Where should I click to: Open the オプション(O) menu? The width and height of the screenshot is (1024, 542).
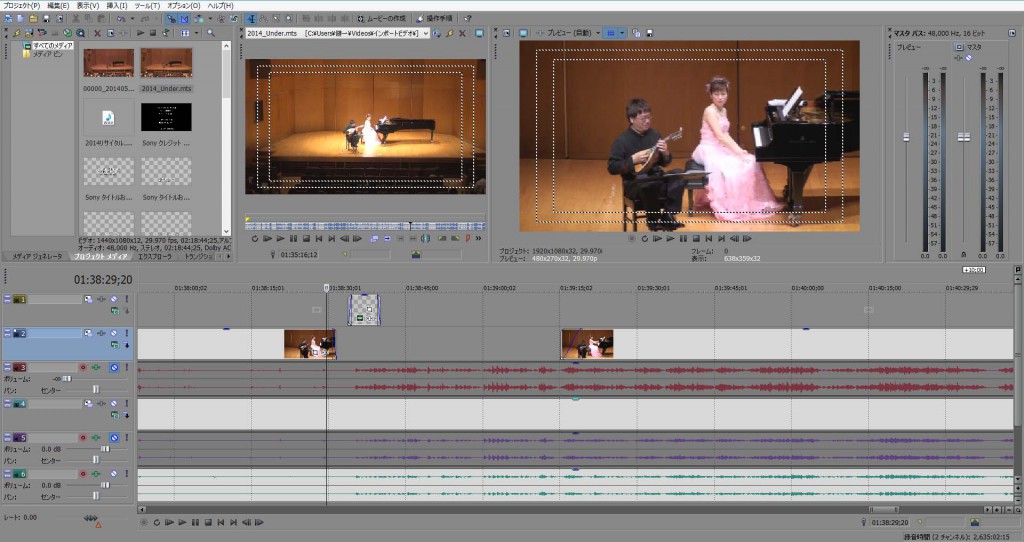(184, 5)
